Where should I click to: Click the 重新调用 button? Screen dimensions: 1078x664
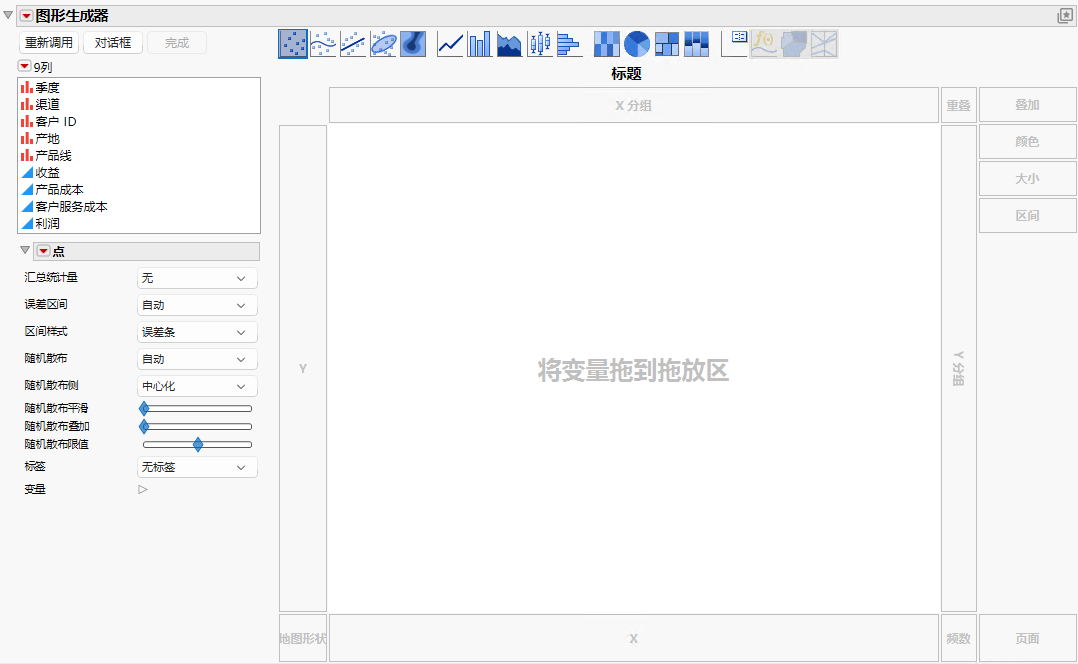point(49,43)
